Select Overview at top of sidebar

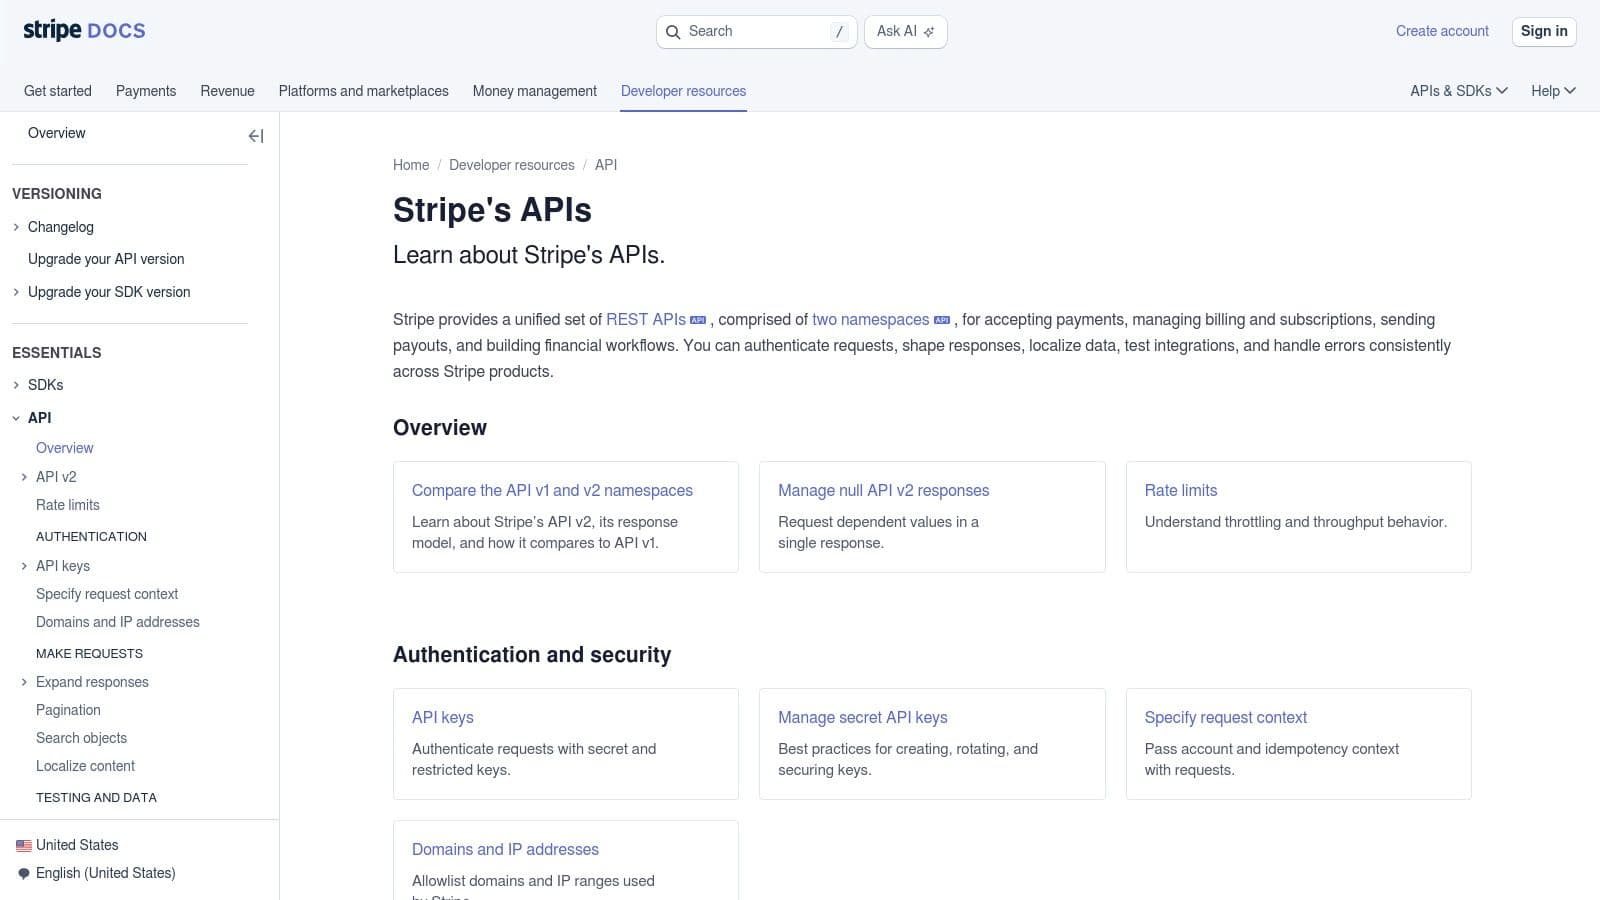point(57,133)
